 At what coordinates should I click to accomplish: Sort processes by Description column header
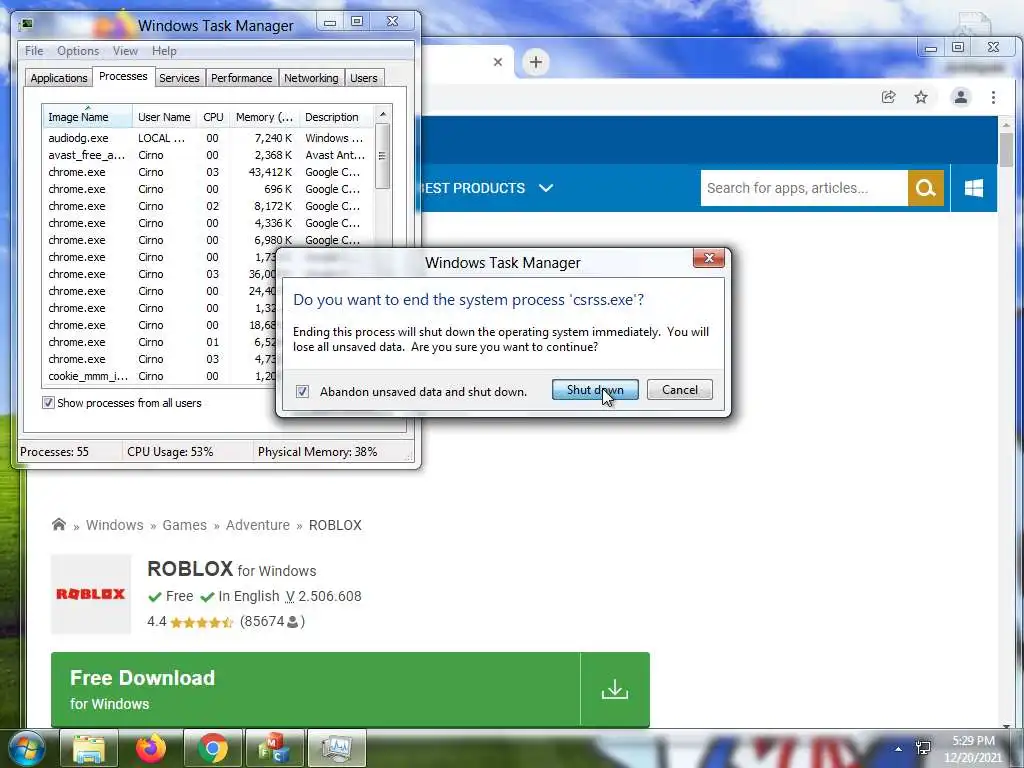(x=336, y=117)
